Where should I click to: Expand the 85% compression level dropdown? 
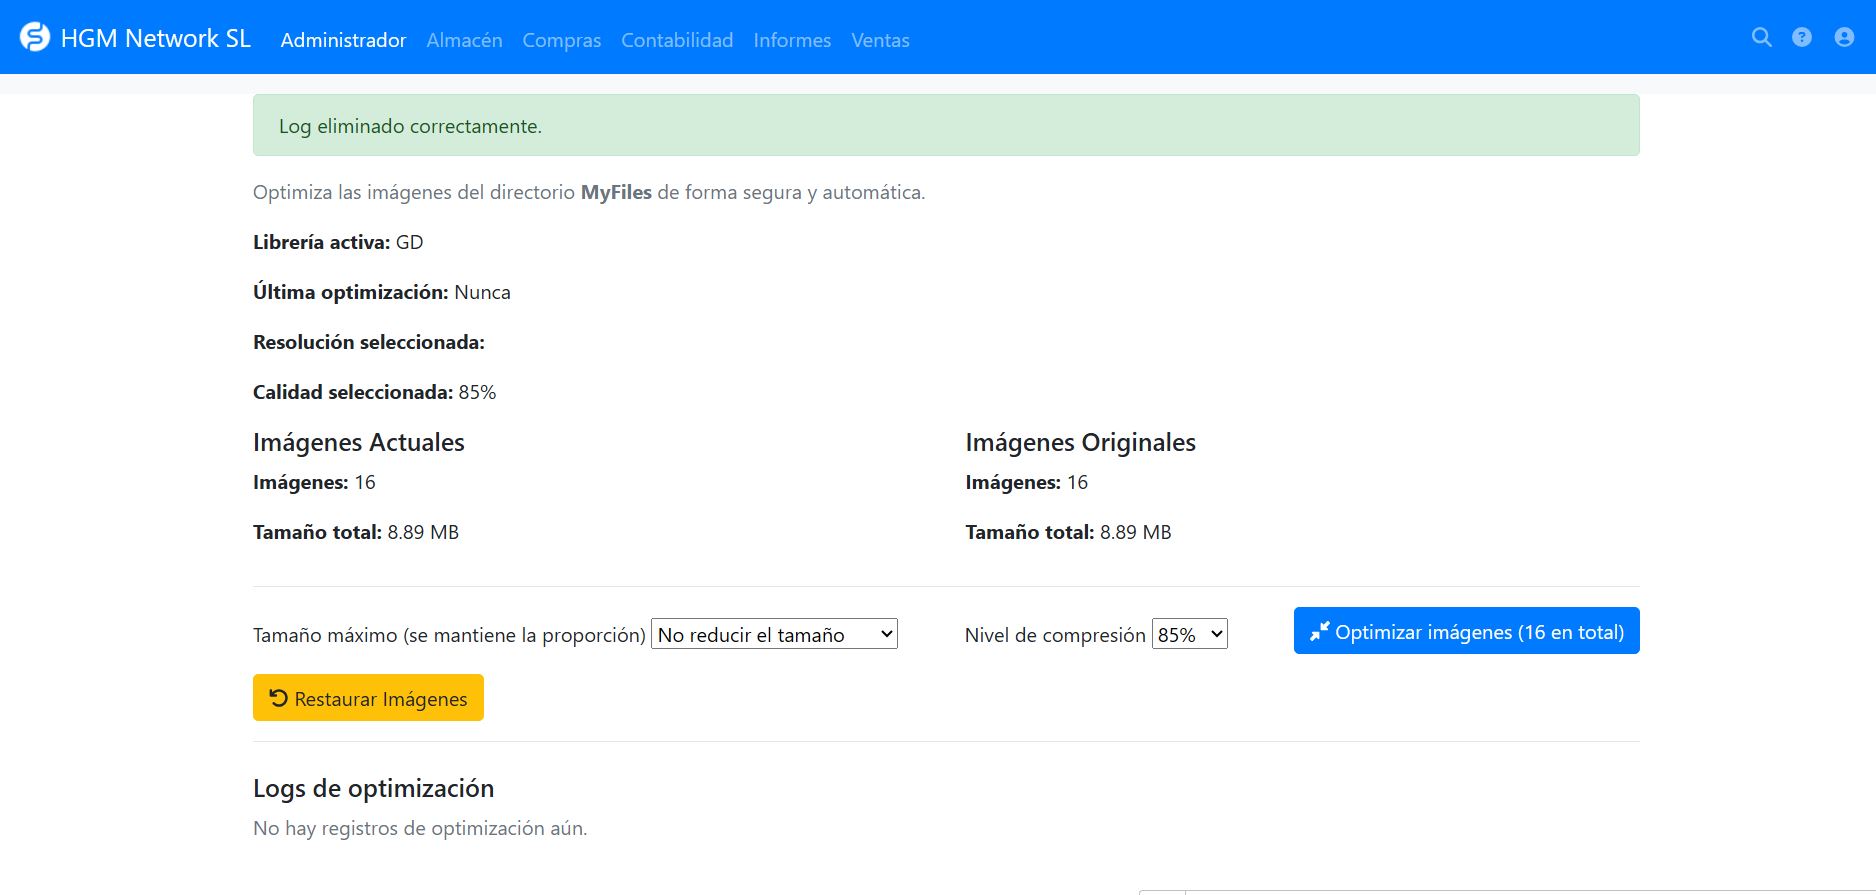coord(1189,634)
